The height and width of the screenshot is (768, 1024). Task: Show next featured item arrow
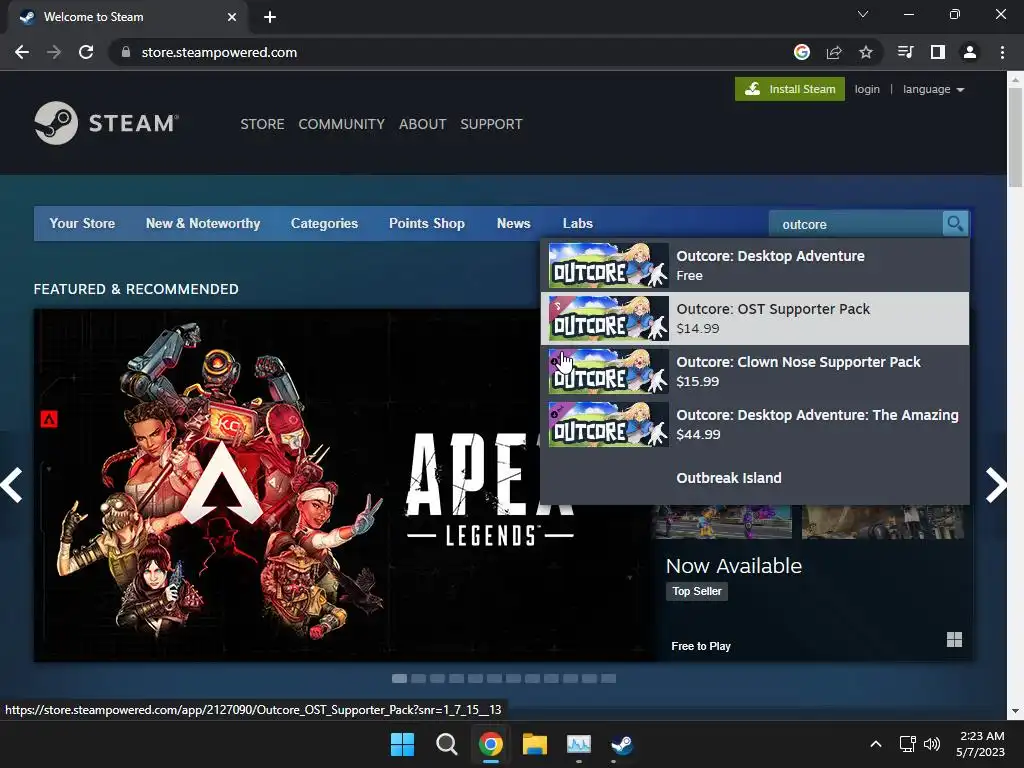[x=995, y=485]
